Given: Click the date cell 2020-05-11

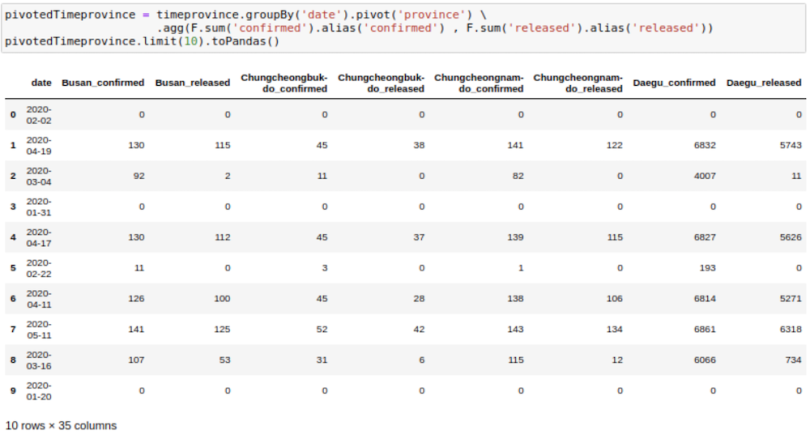Looking at the screenshot, I should click(x=39, y=330).
